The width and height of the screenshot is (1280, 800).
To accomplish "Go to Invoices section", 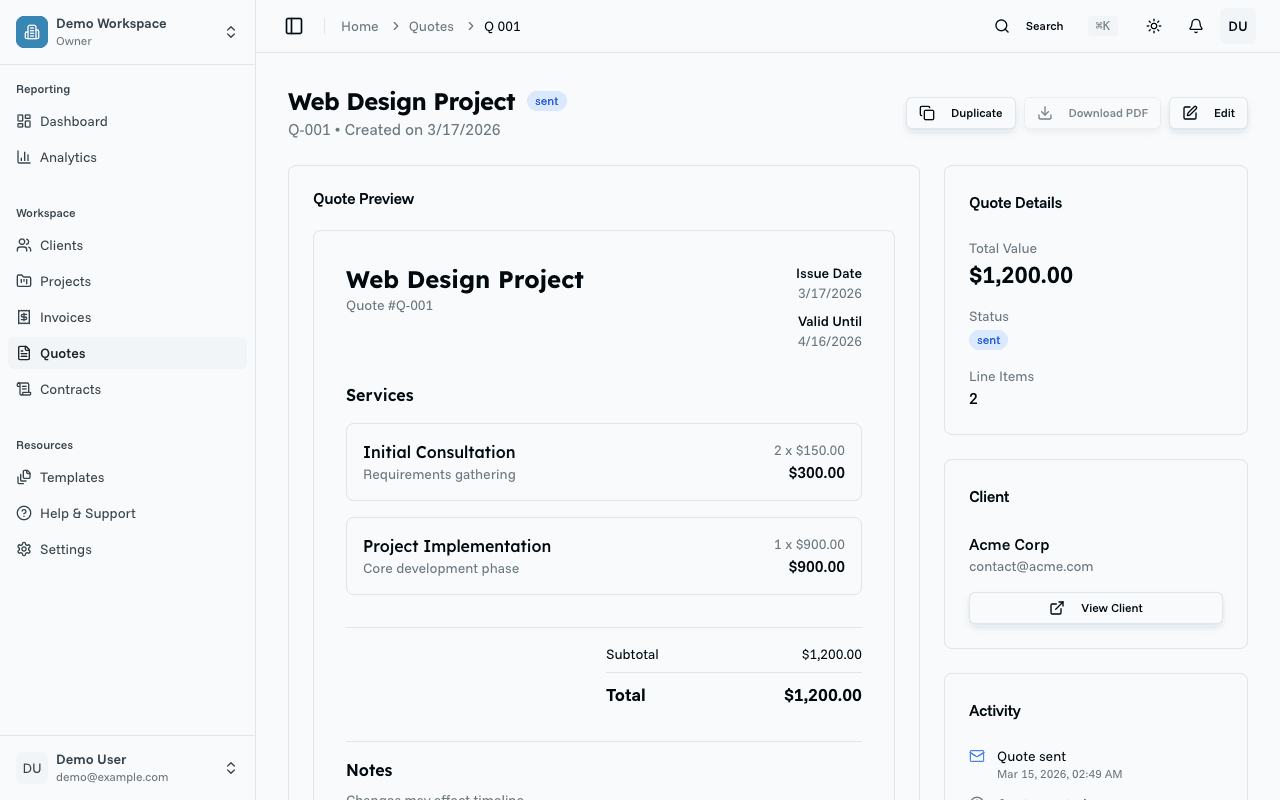I will (127, 317).
